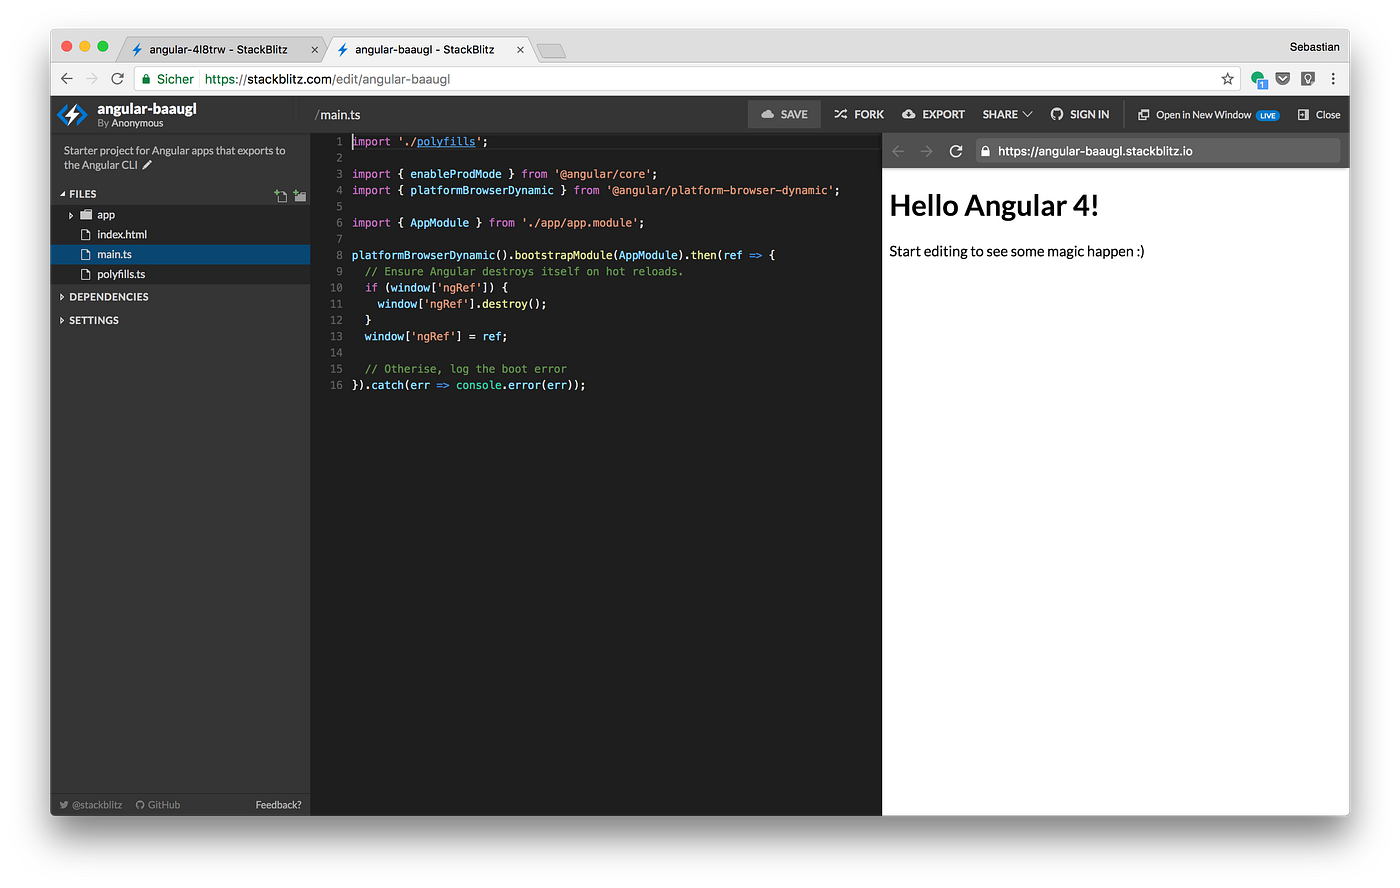
Task: Close the preview pane
Action: [x=1319, y=114]
